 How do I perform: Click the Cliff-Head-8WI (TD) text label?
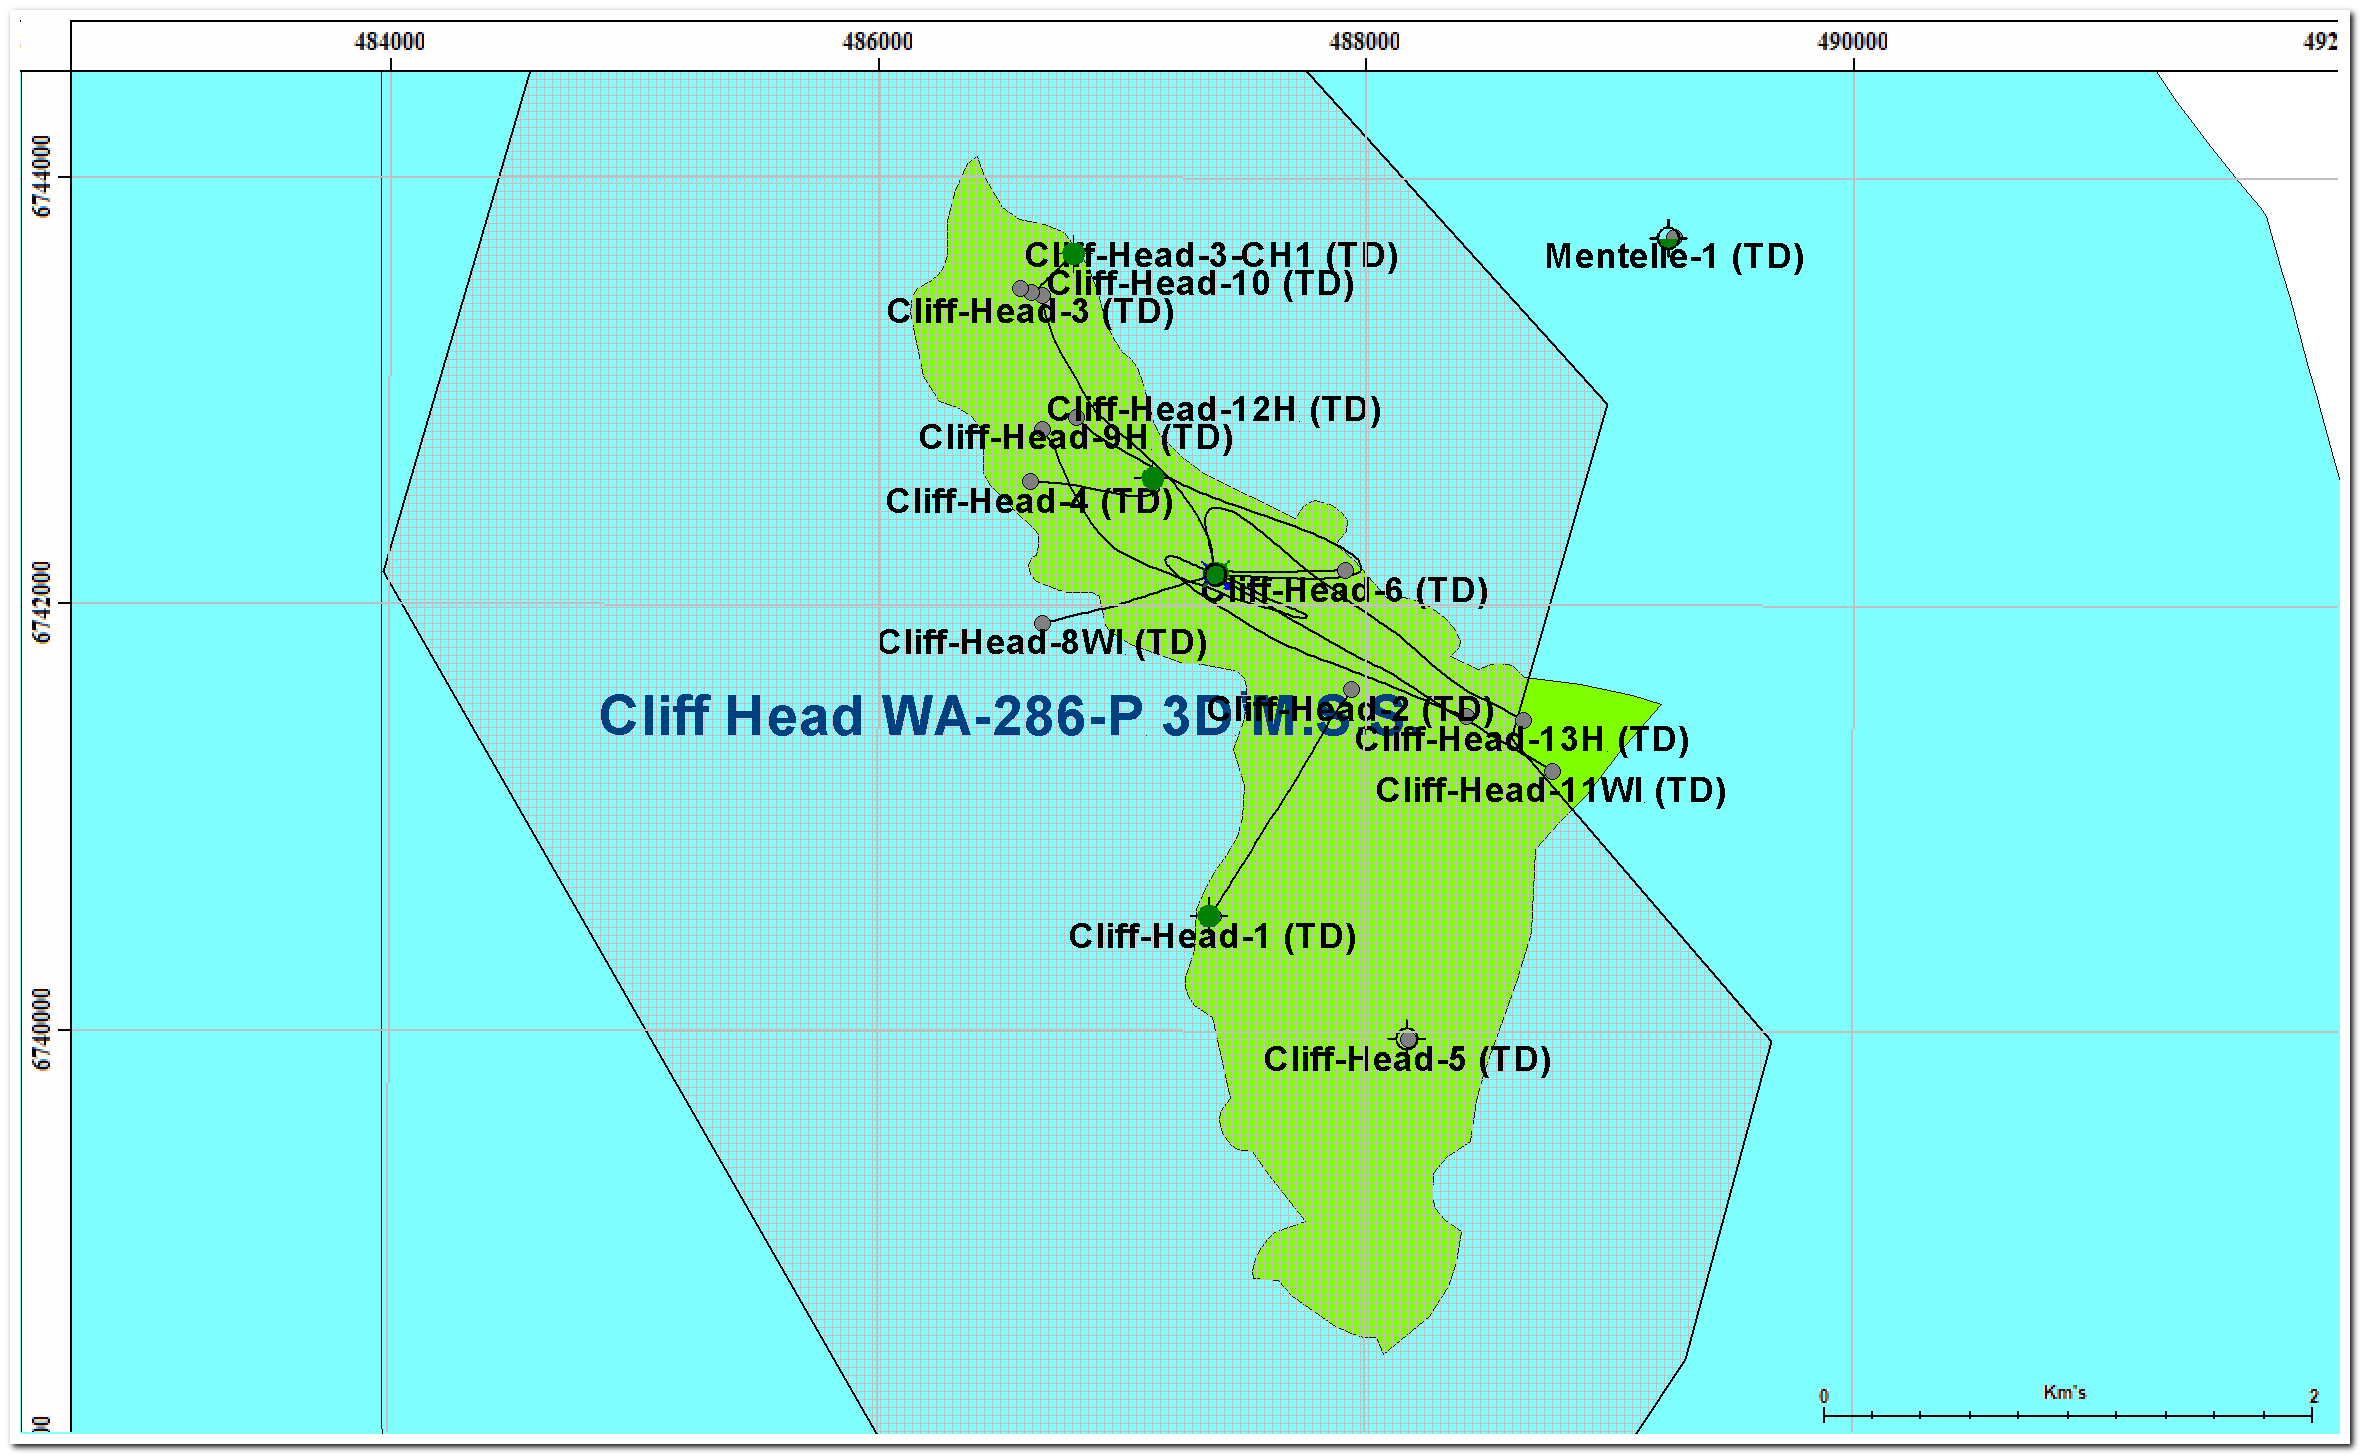pos(1042,642)
